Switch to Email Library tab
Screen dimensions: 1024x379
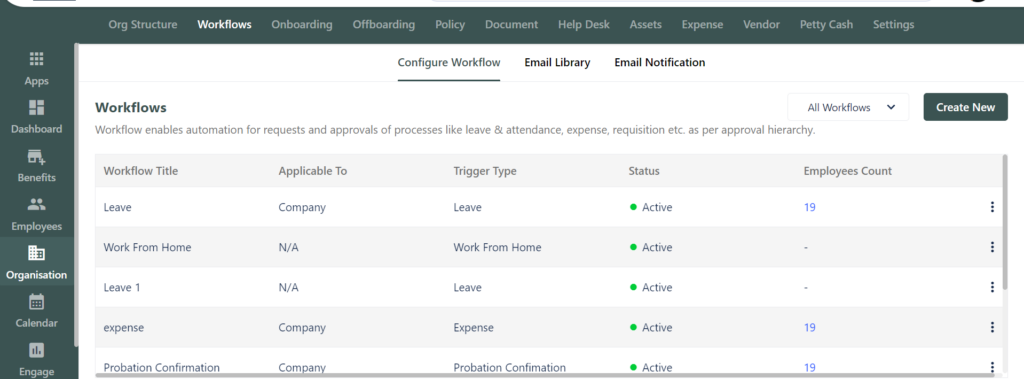pyautogui.click(x=557, y=63)
